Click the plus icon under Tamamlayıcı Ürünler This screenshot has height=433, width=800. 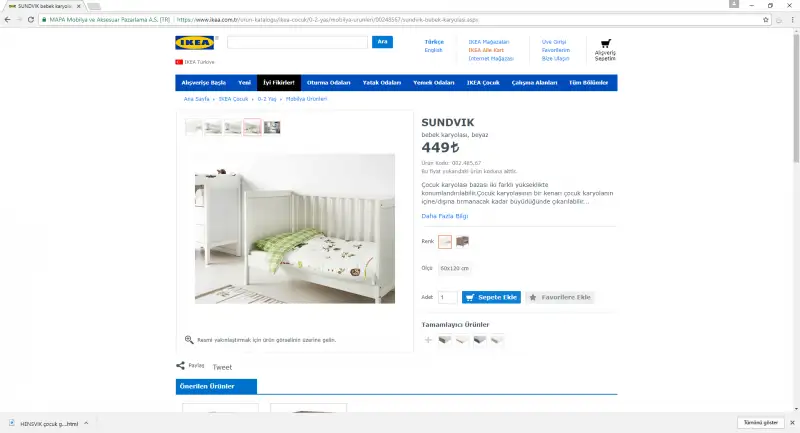(x=428, y=340)
